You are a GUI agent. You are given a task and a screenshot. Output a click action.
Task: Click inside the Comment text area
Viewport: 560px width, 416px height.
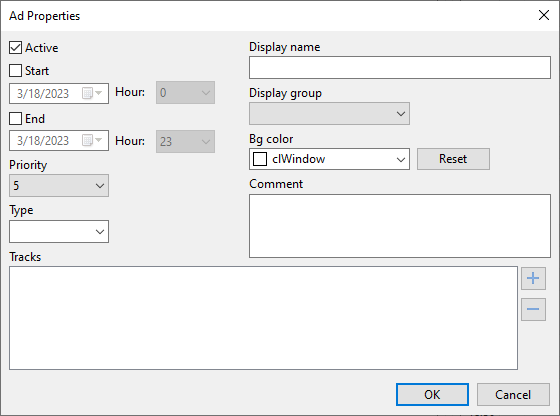(x=400, y=226)
